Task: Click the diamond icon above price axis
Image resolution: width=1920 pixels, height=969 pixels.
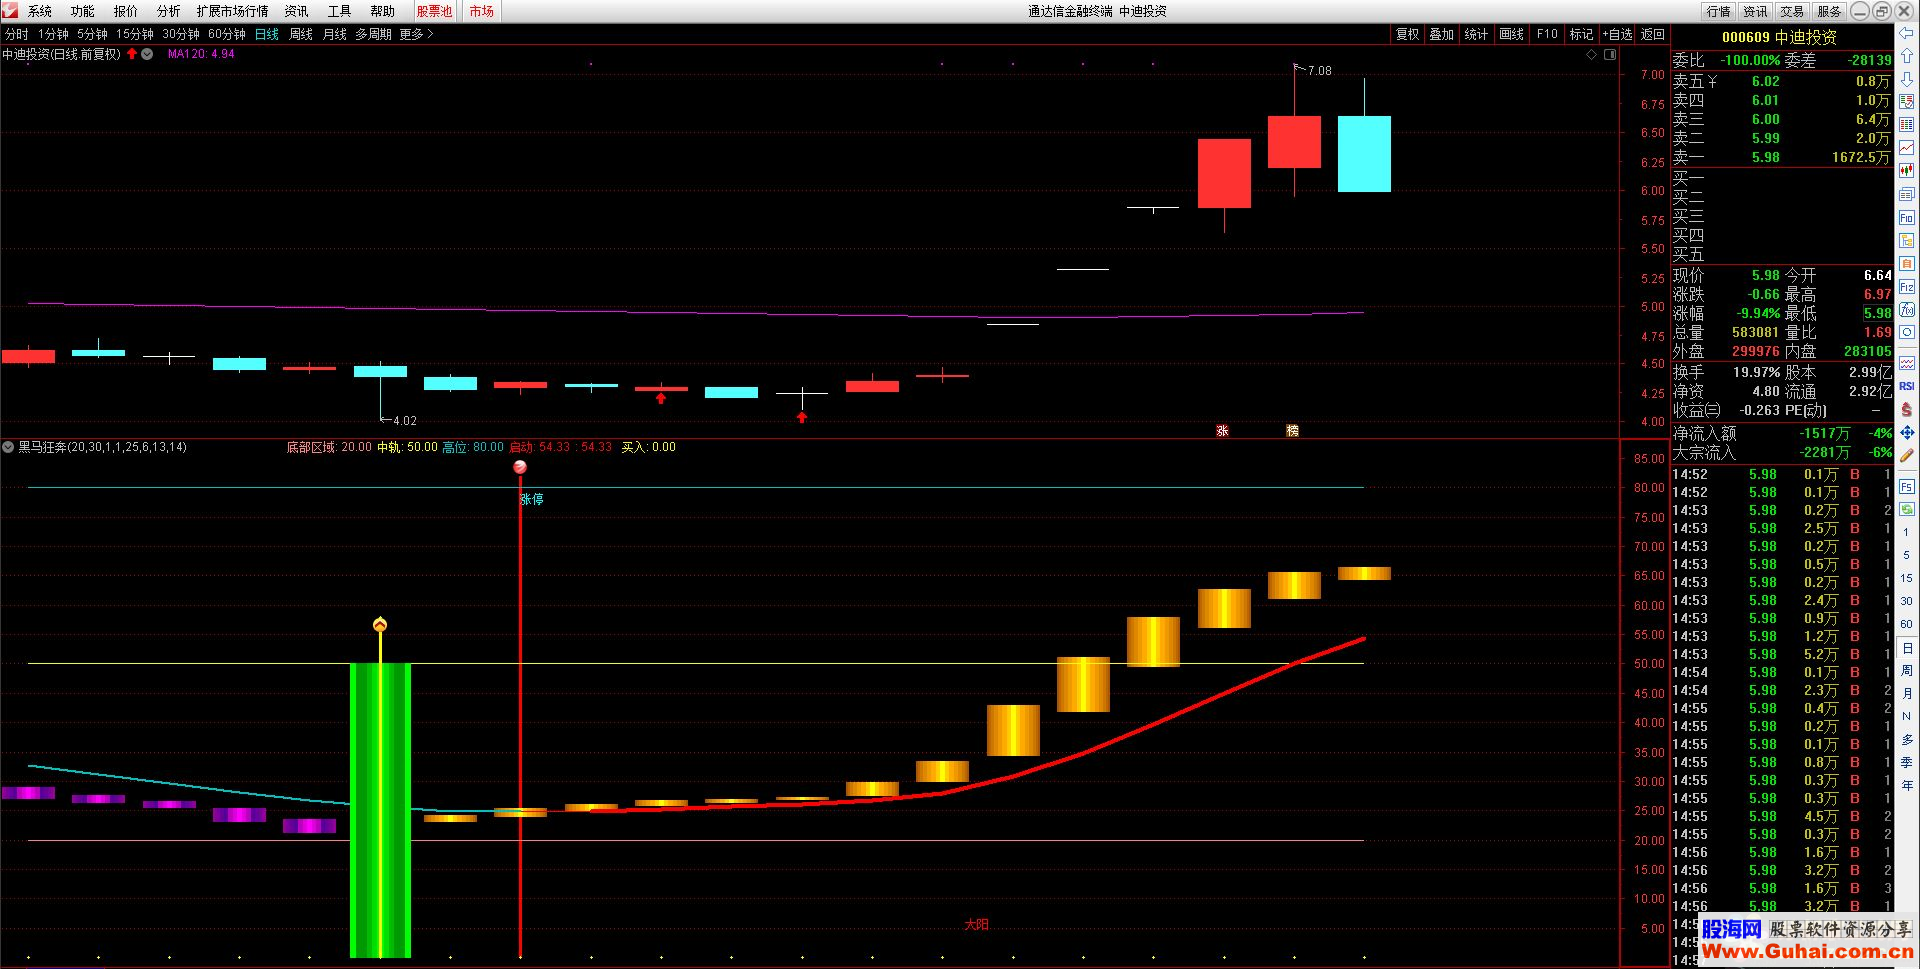Action: (x=1592, y=55)
